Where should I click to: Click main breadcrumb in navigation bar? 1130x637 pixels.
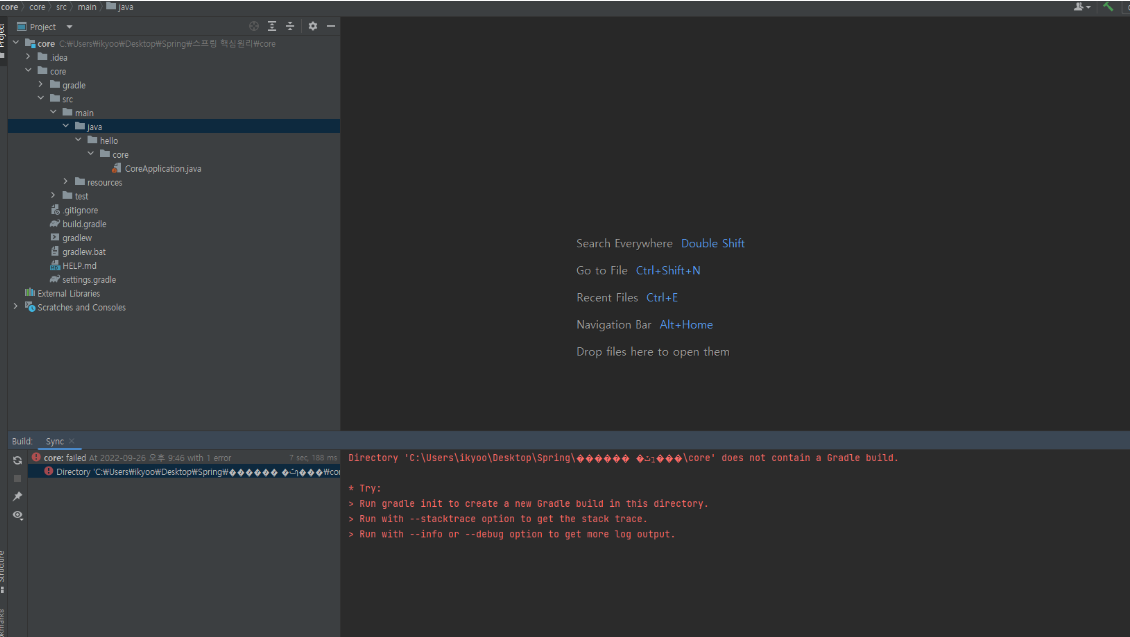tap(87, 6)
